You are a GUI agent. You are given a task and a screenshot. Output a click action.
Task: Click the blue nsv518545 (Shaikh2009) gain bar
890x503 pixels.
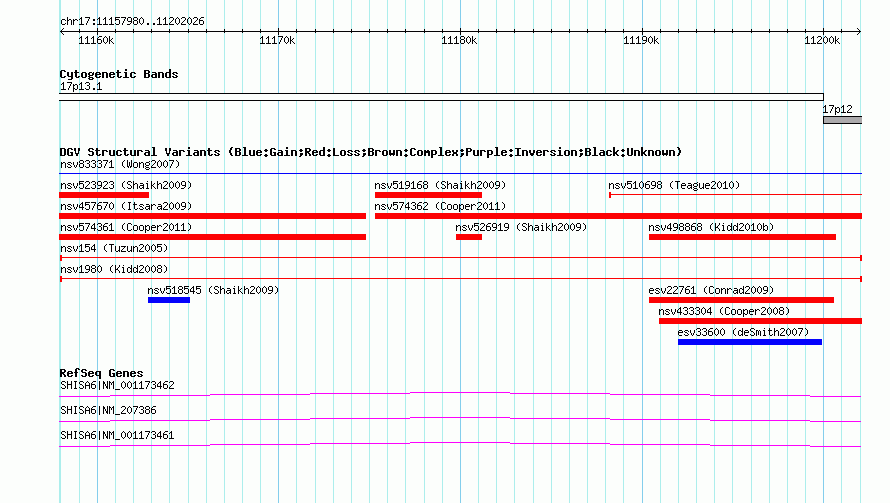click(x=169, y=300)
